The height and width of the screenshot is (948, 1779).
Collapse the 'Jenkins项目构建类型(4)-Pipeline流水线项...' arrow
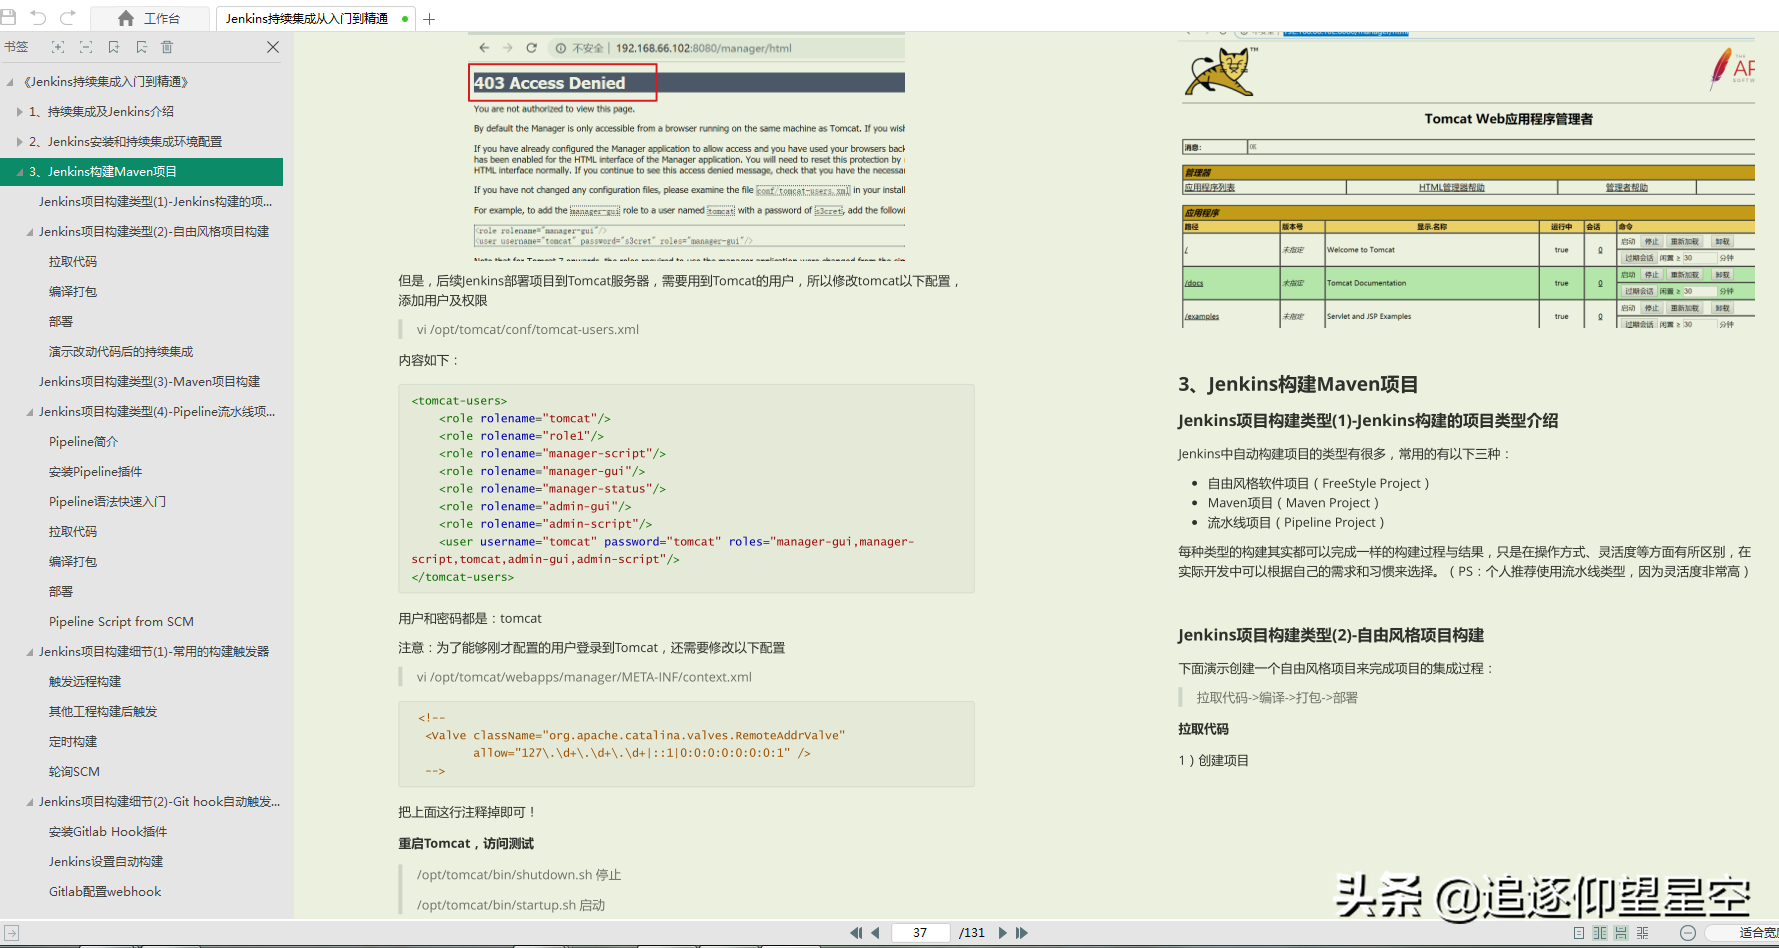click(x=29, y=412)
